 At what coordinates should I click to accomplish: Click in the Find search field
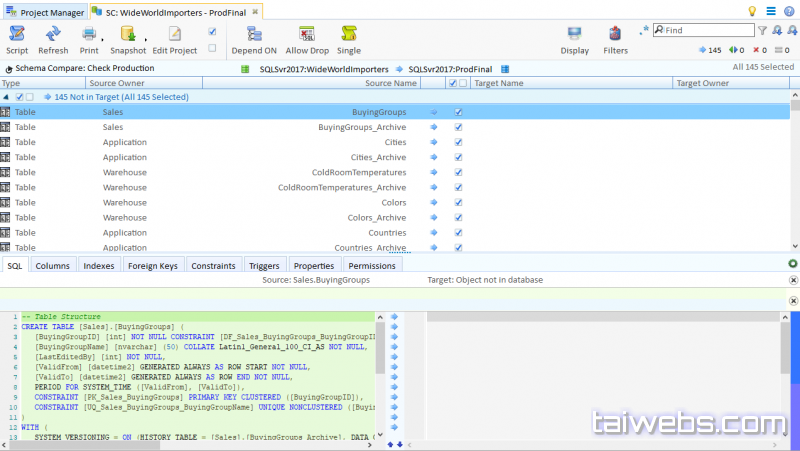point(705,30)
